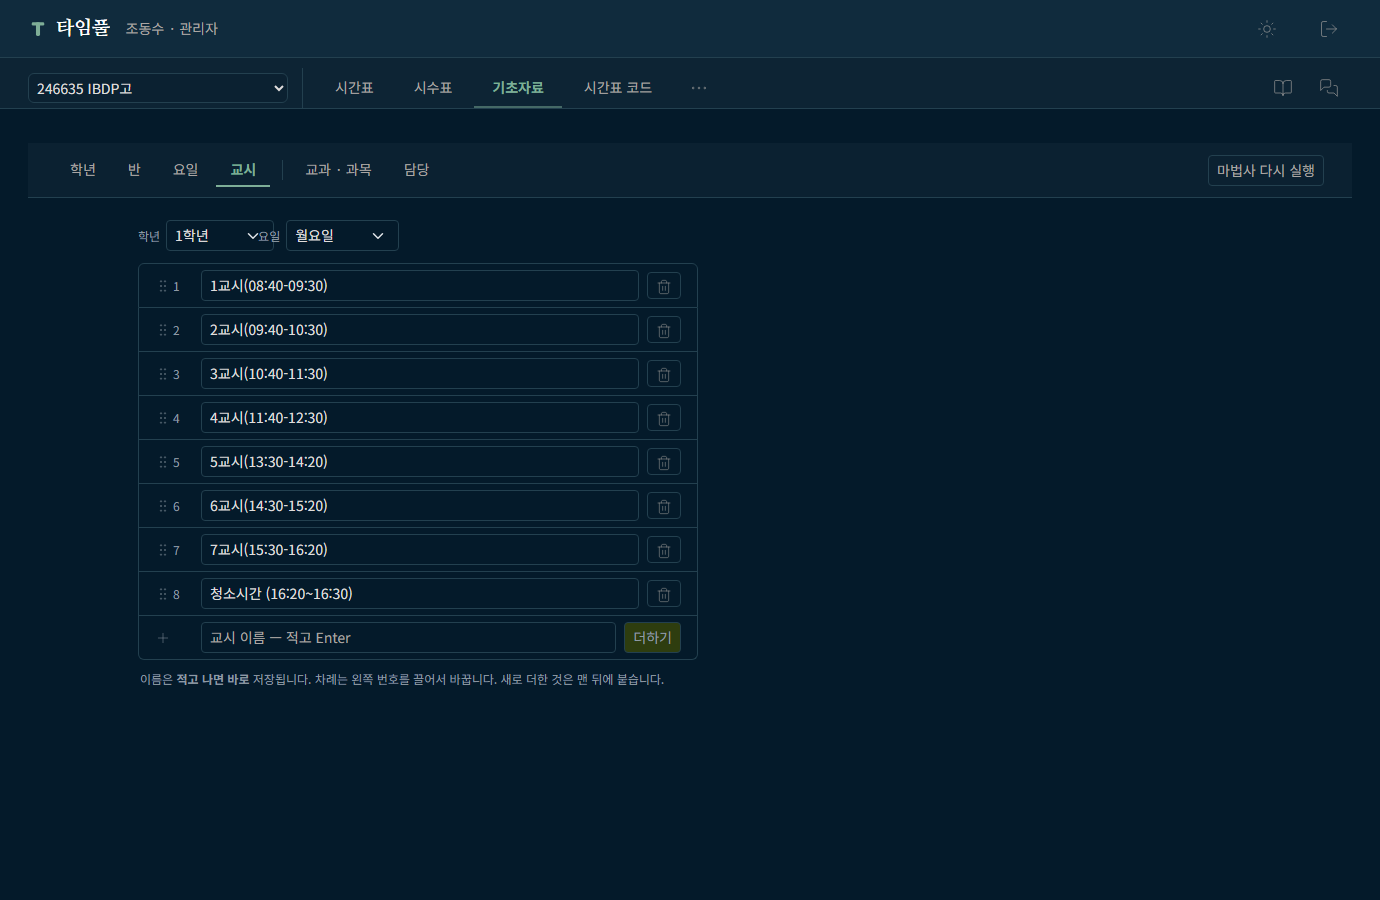The height and width of the screenshot is (900, 1380).
Task: Delete the 5교시(13:30-14:20) period
Action: (x=664, y=462)
